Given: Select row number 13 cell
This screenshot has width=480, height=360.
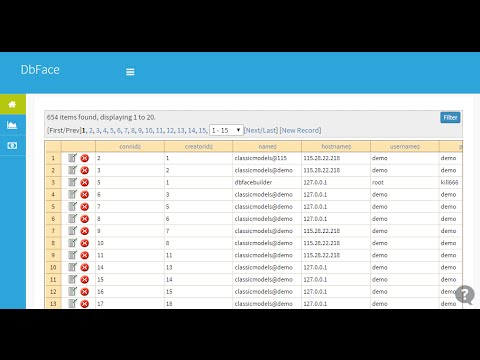Looking at the screenshot, I should click(53, 304).
